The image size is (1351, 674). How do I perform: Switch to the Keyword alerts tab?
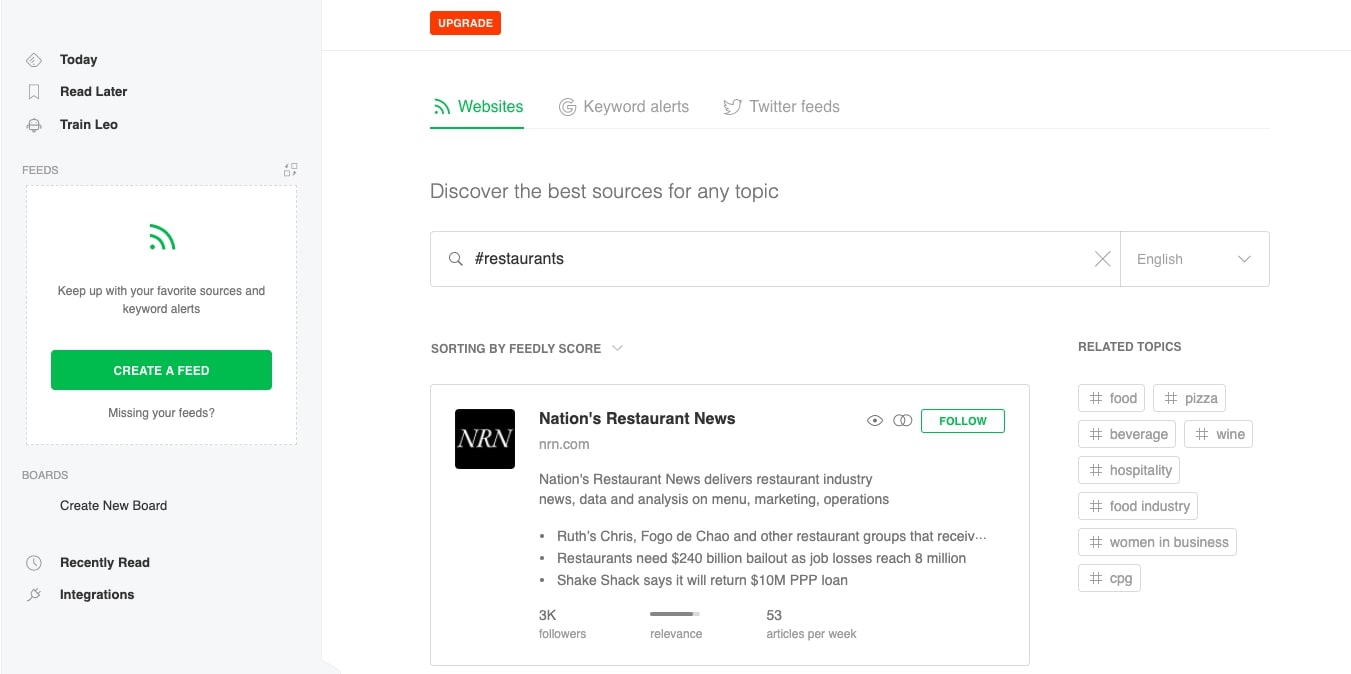pyautogui.click(x=624, y=106)
